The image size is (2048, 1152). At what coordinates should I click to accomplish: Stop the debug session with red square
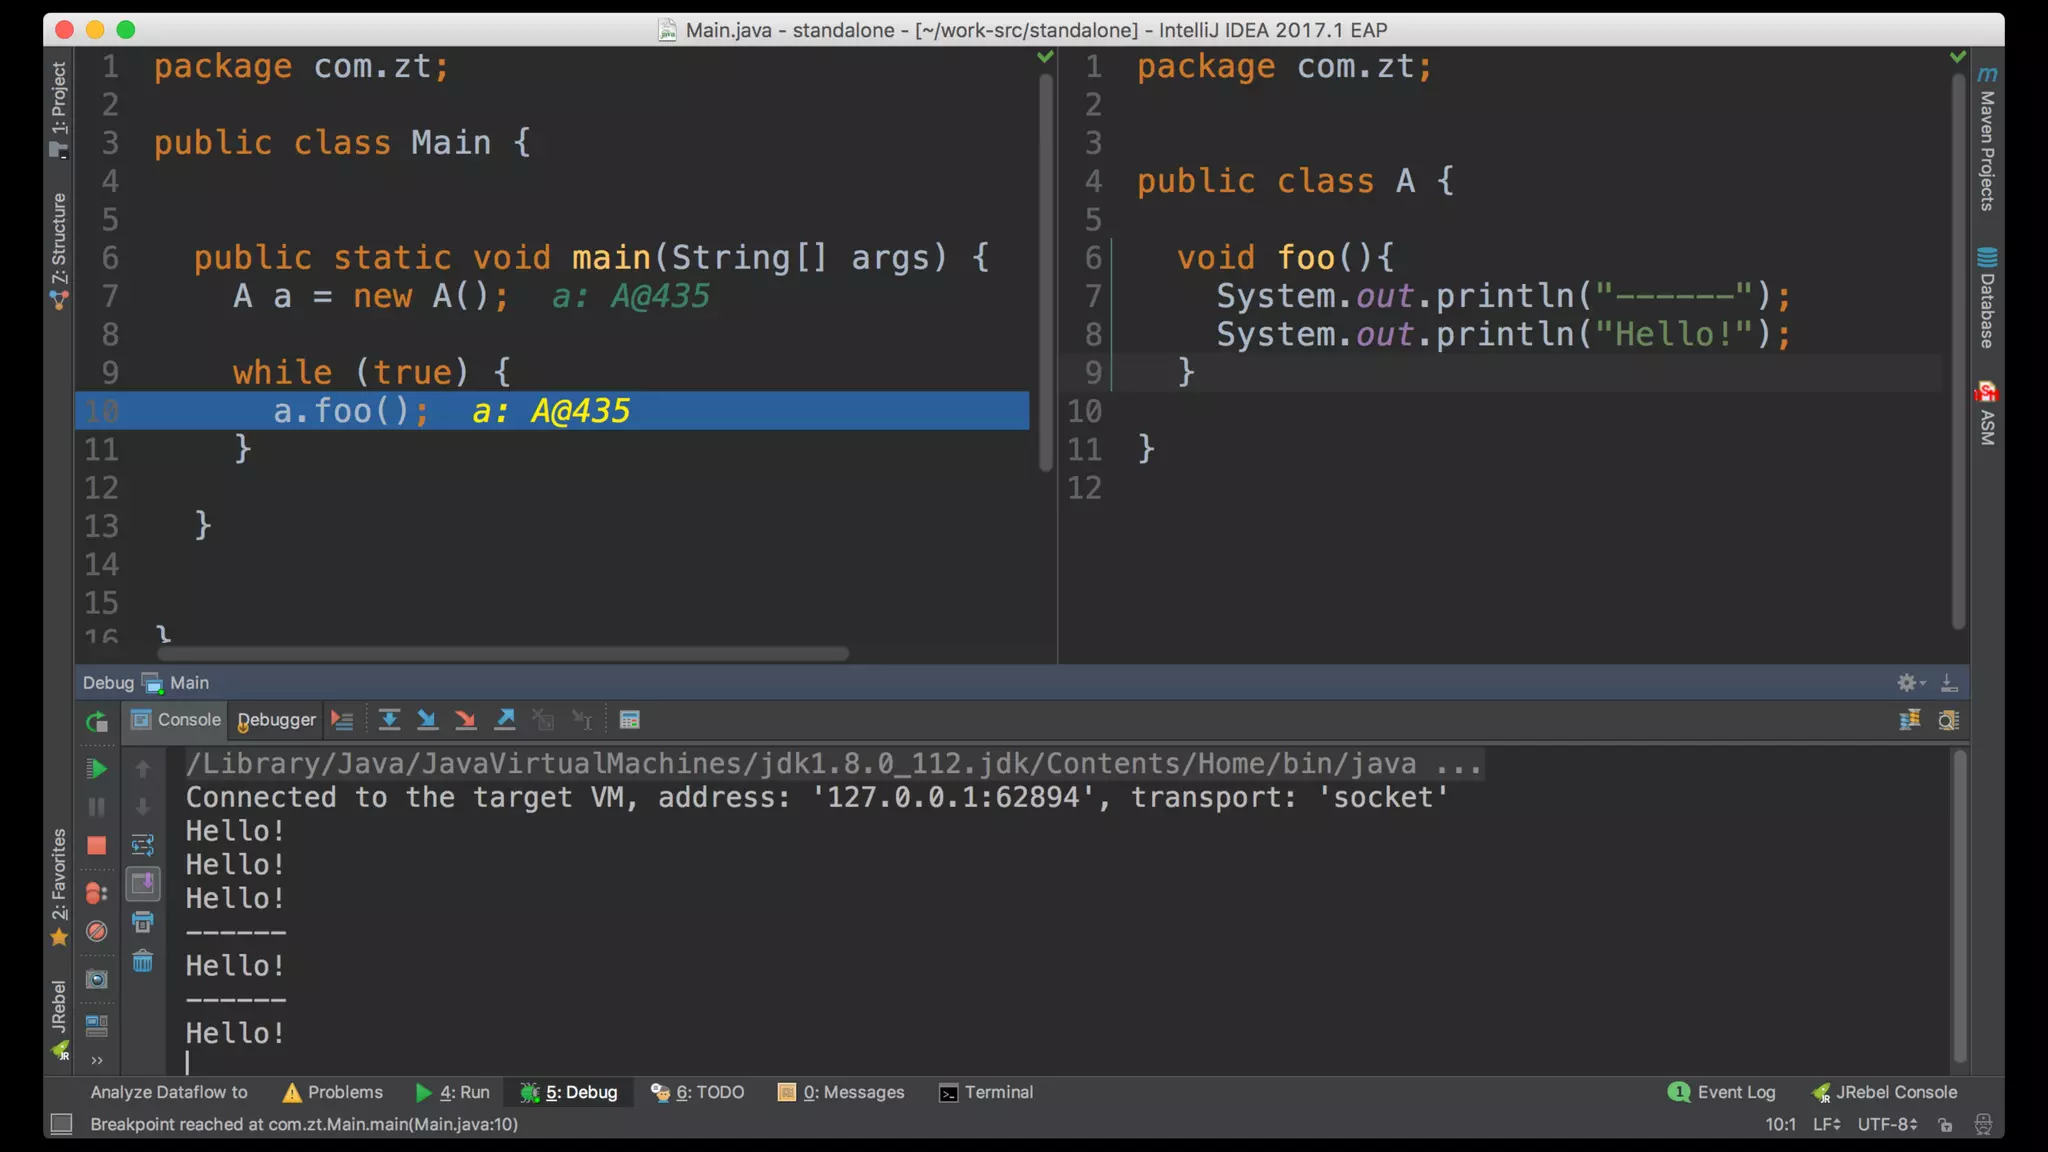(x=96, y=846)
